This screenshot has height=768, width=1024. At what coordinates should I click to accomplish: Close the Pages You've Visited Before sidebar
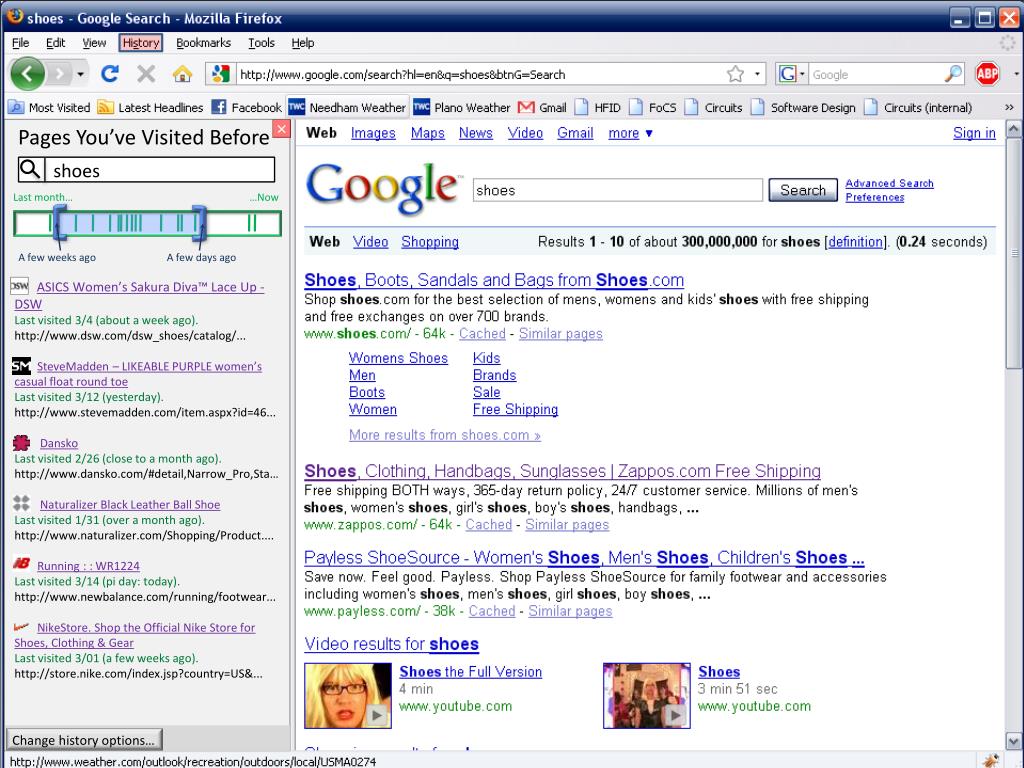click(281, 129)
